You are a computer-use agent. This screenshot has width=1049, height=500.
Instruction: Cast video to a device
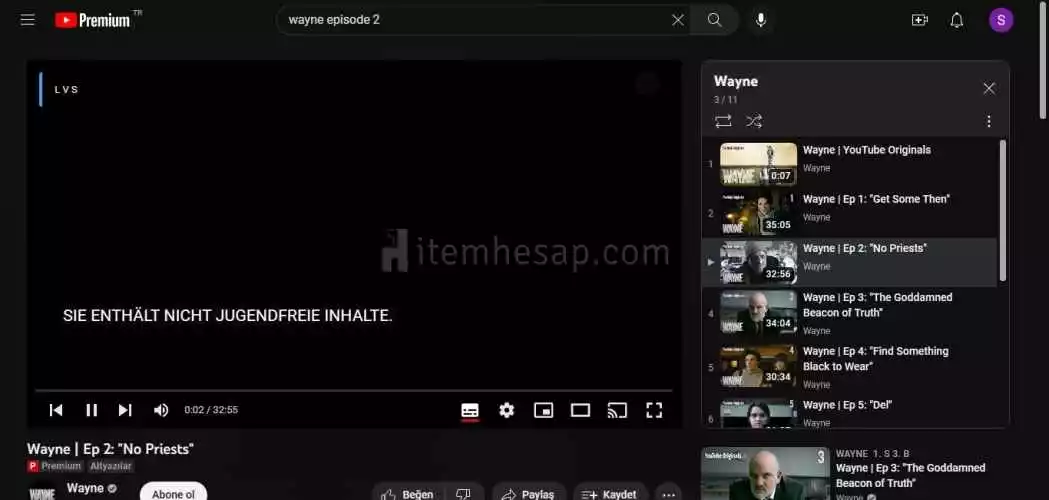(x=618, y=410)
